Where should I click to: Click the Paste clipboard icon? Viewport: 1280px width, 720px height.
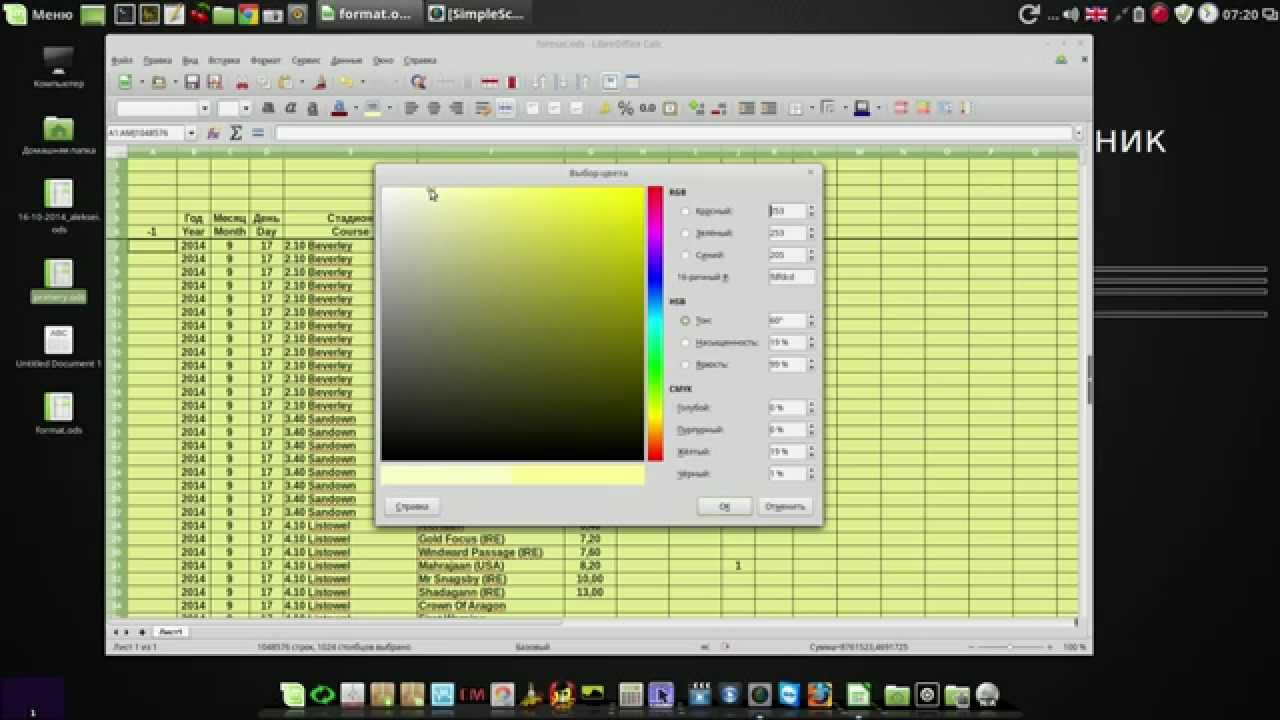(285, 82)
